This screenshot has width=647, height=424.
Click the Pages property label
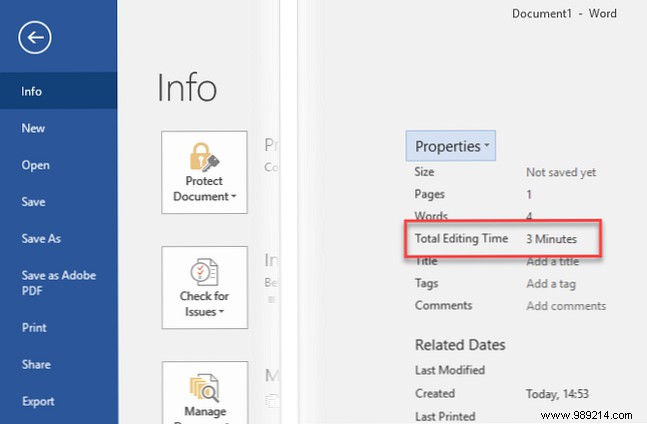430,194
